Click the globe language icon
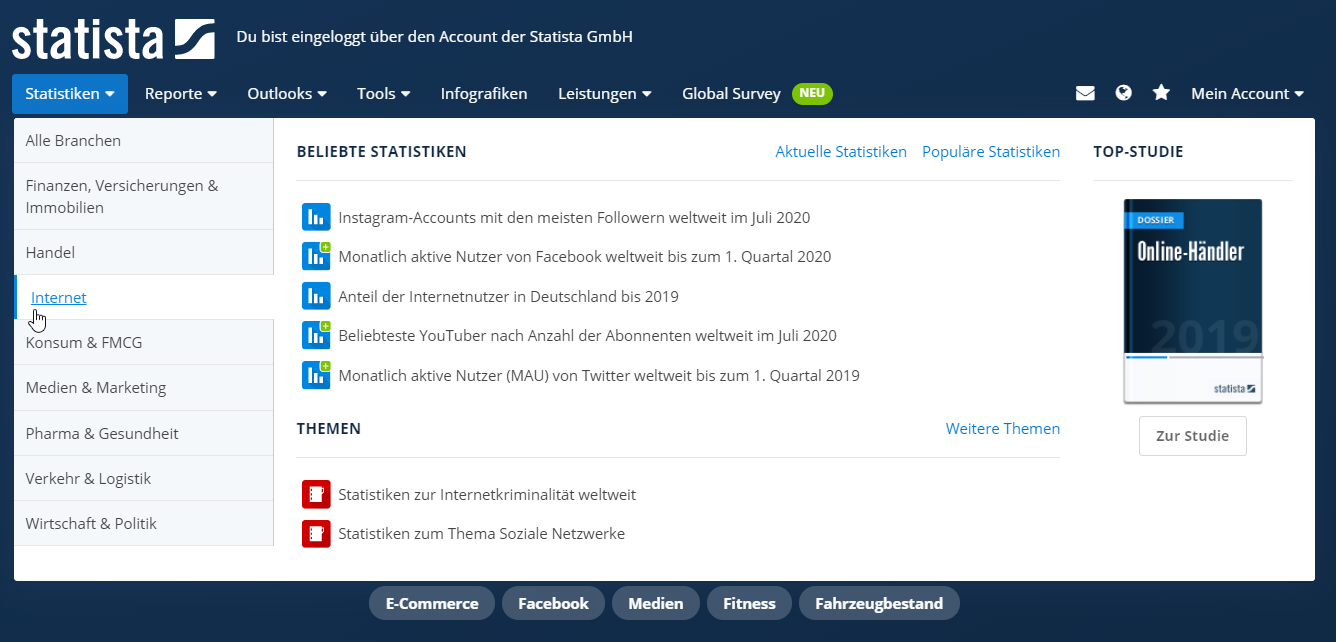 1124,93
